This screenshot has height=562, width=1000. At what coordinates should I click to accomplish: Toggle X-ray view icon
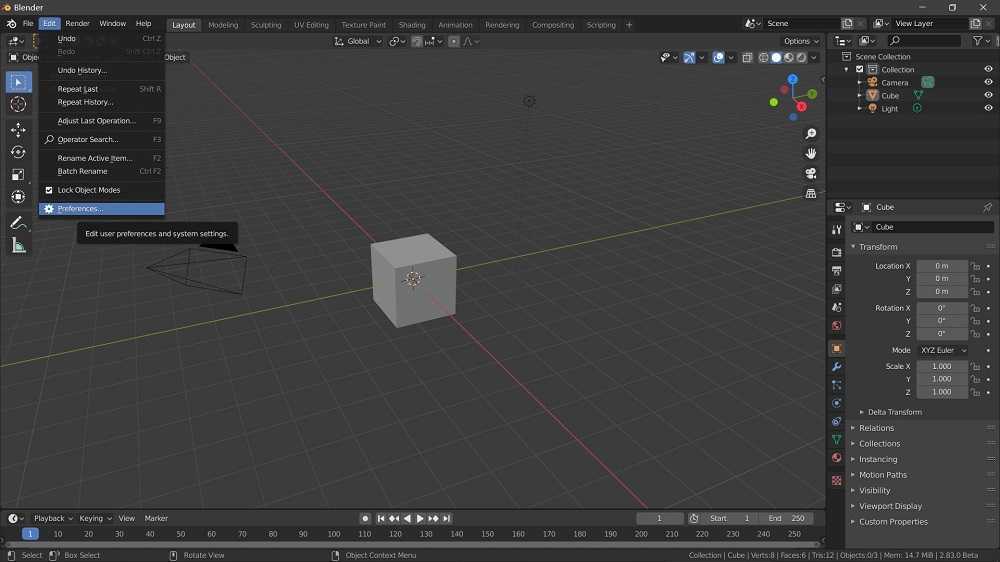[747, 57]
